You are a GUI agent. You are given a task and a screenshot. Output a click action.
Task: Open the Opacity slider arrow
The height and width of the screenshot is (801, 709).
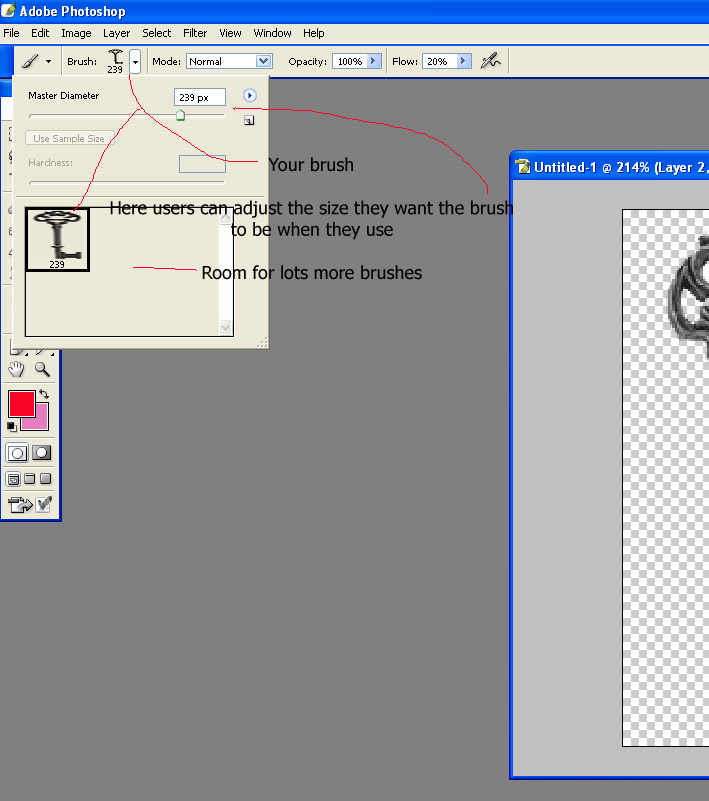(373, 61)
